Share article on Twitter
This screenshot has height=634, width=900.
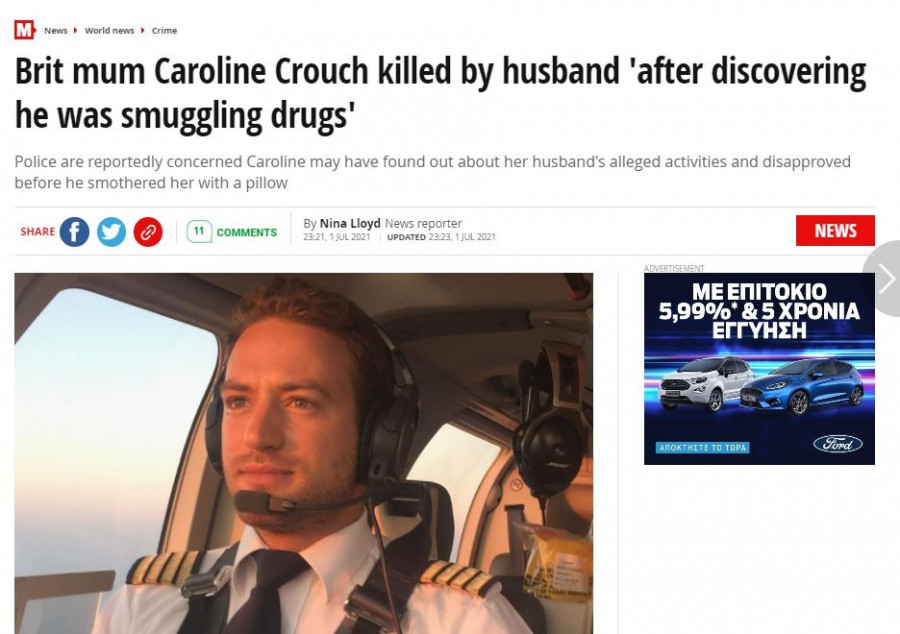click(111, 232)
